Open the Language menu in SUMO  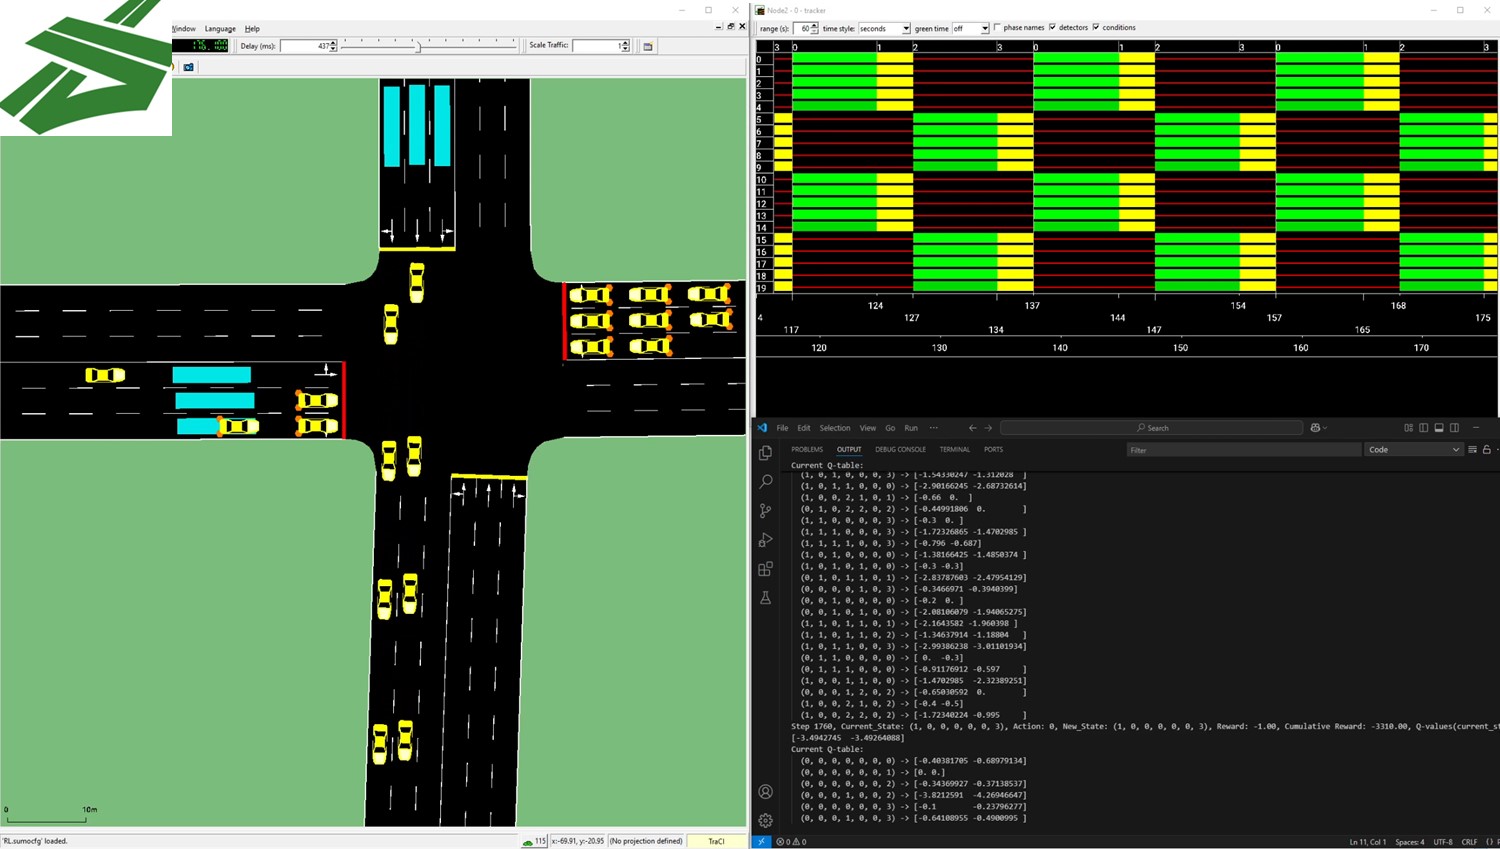pos(220,28)
